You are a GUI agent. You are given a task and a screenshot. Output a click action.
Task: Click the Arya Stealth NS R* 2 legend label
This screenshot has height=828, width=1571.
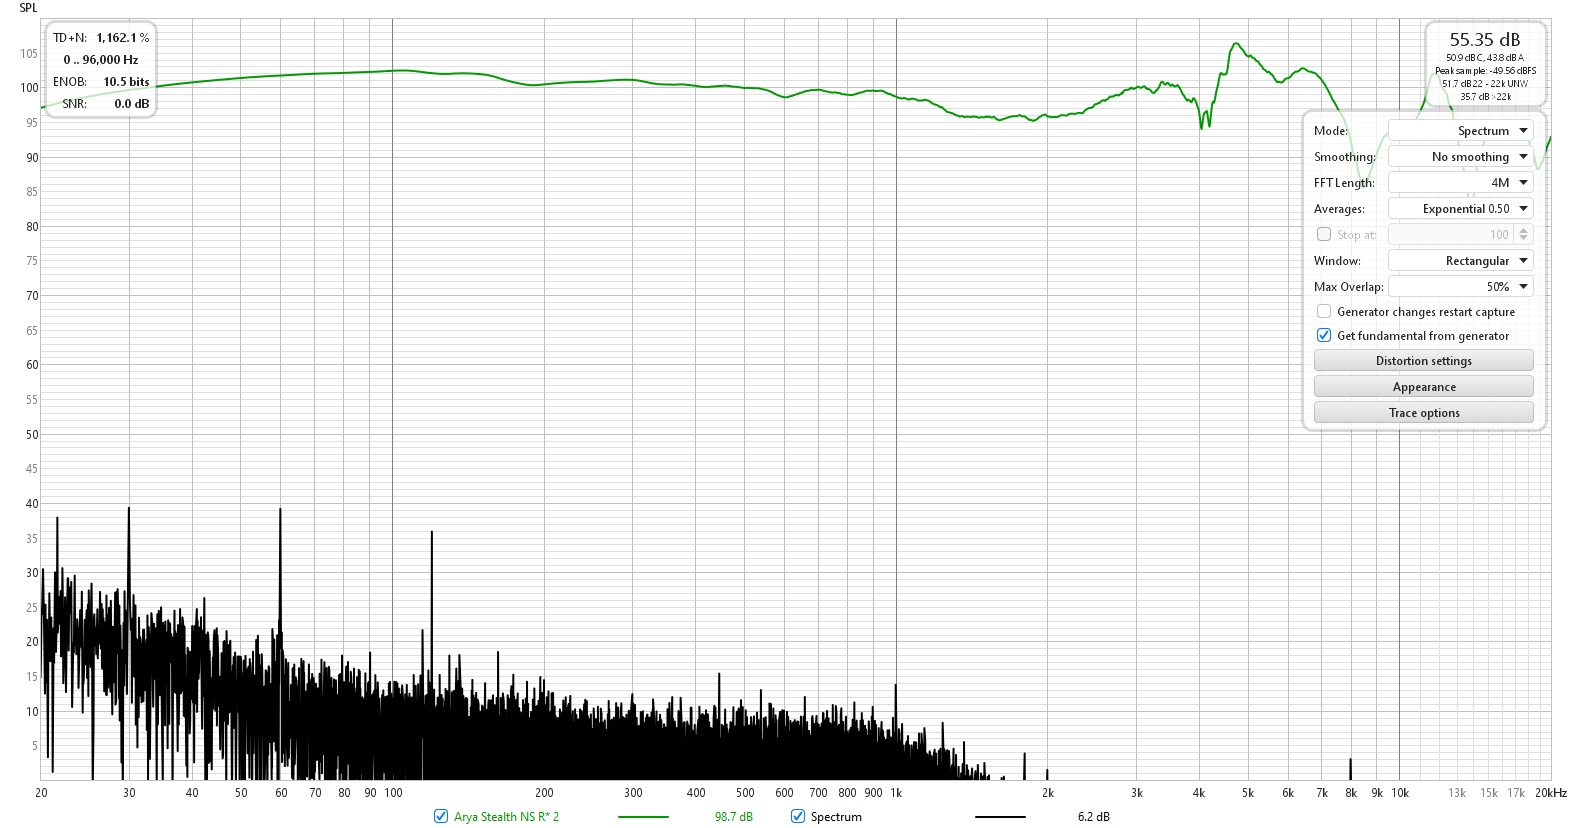pos(506,817)
